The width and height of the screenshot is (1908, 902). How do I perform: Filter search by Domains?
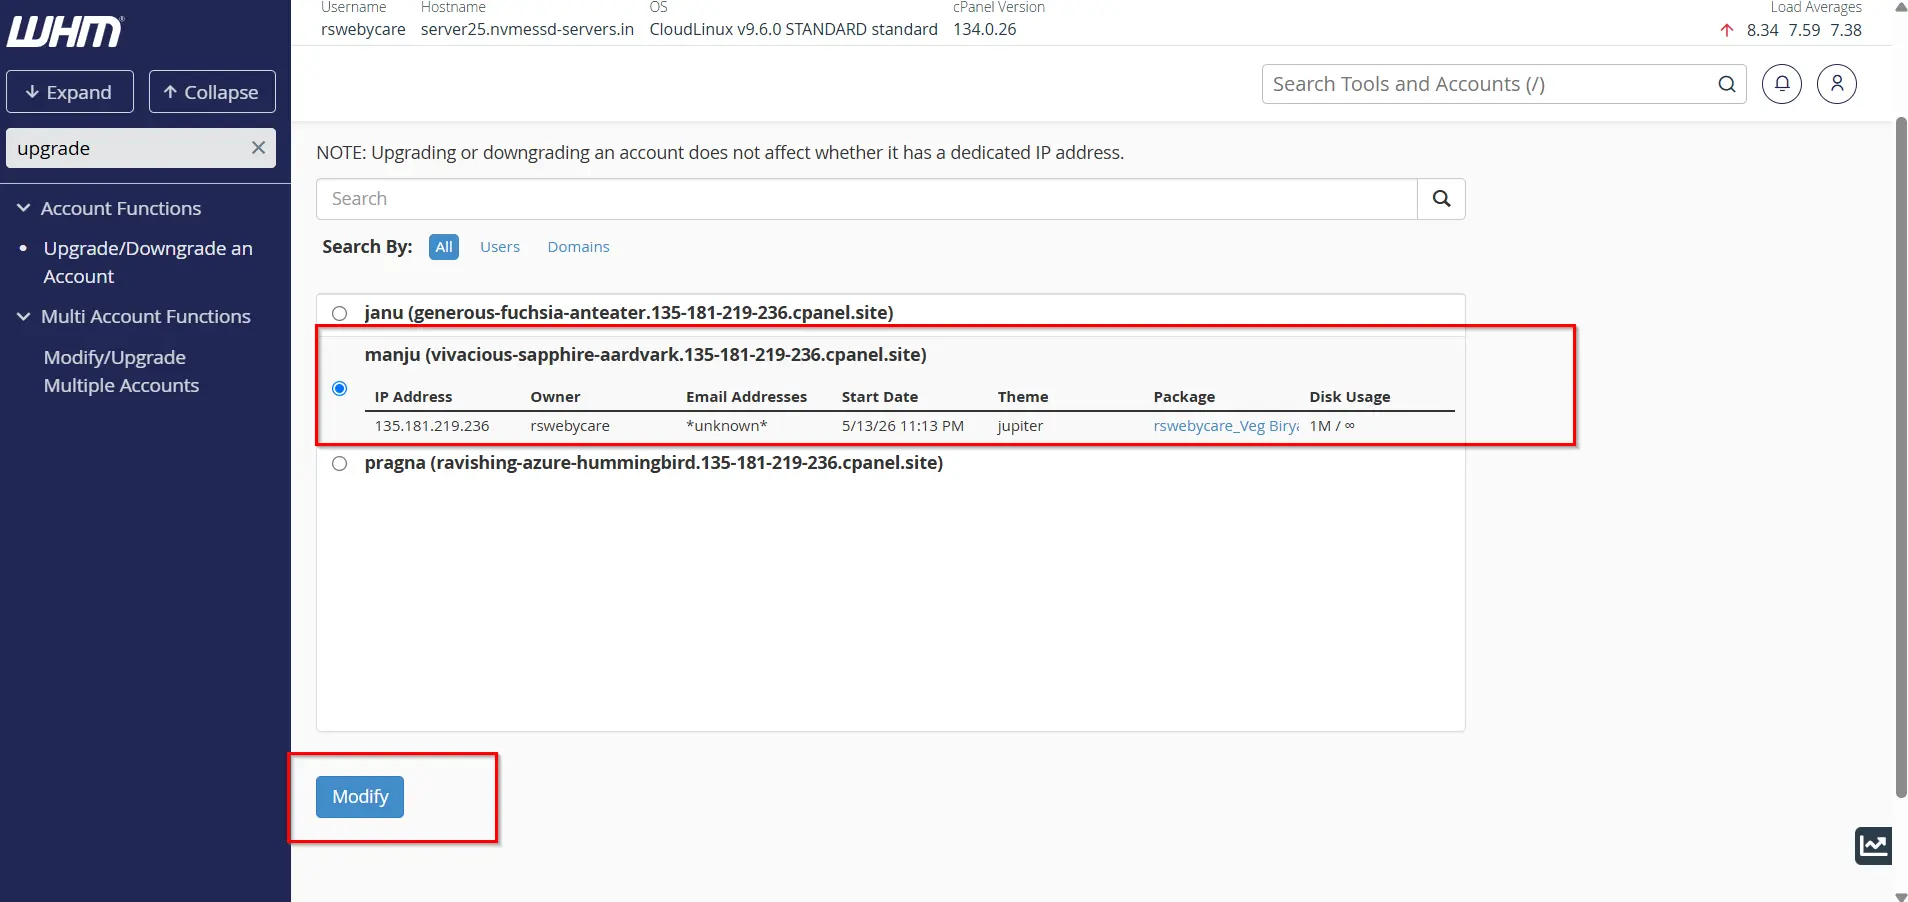tap(578, 247)
